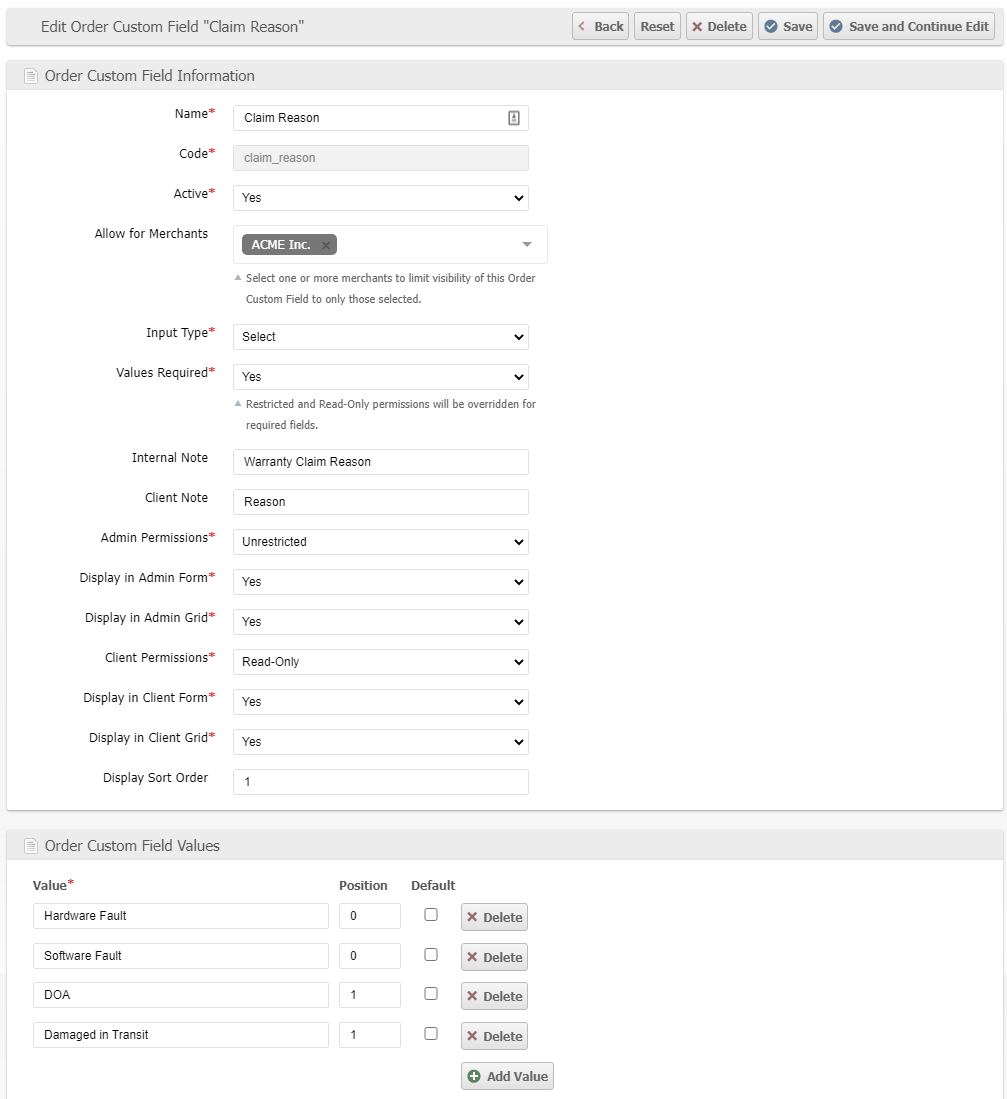The width and height of the screenshot is (1007, 1099).
Task: Remove the ACME Inc. merchant tag
Action: click(326, 244)
